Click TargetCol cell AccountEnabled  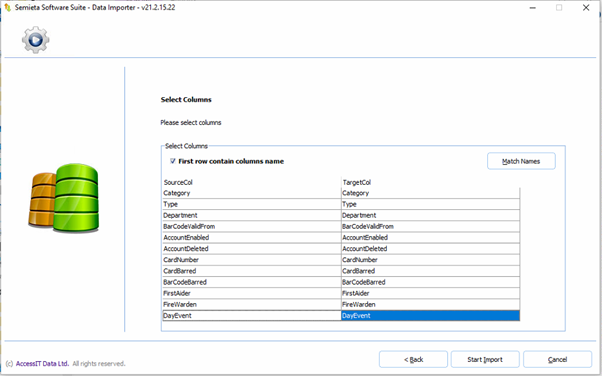click(x=430, y=238)
